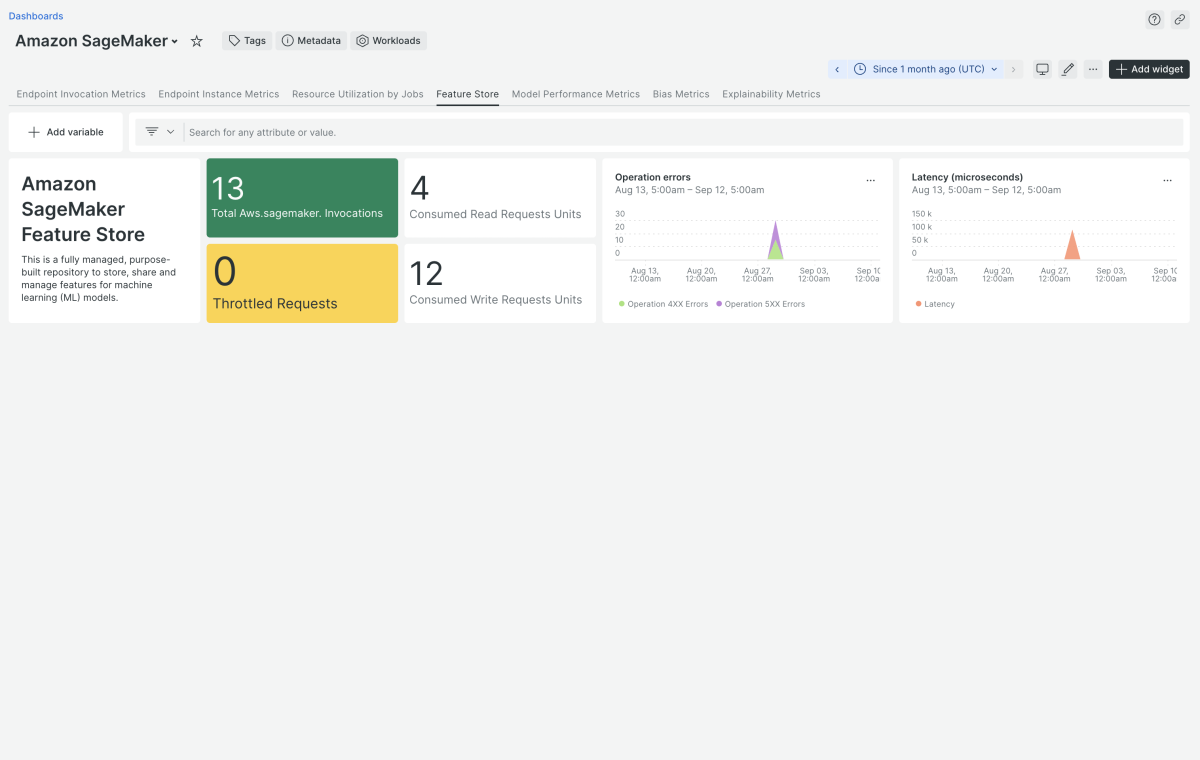1200x760 pixels.
Task: Favorite the dashboard with star icon
Action: [197, 41]
